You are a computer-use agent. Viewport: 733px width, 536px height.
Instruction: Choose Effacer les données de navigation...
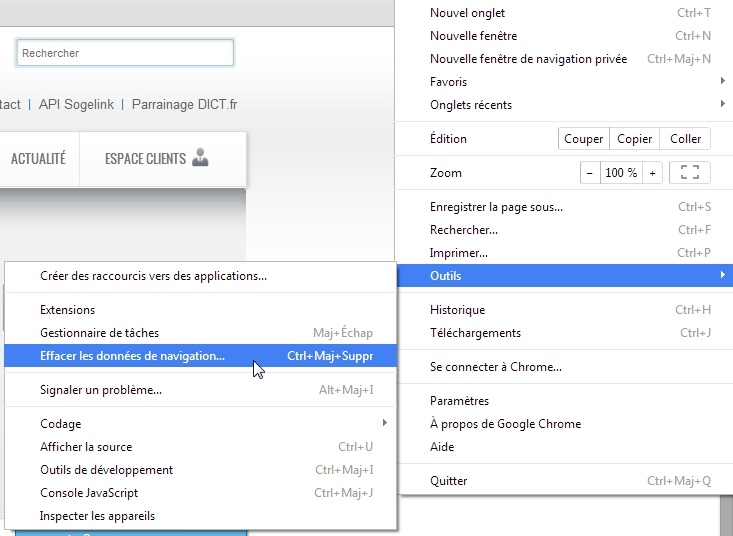(x=201, y=356)
